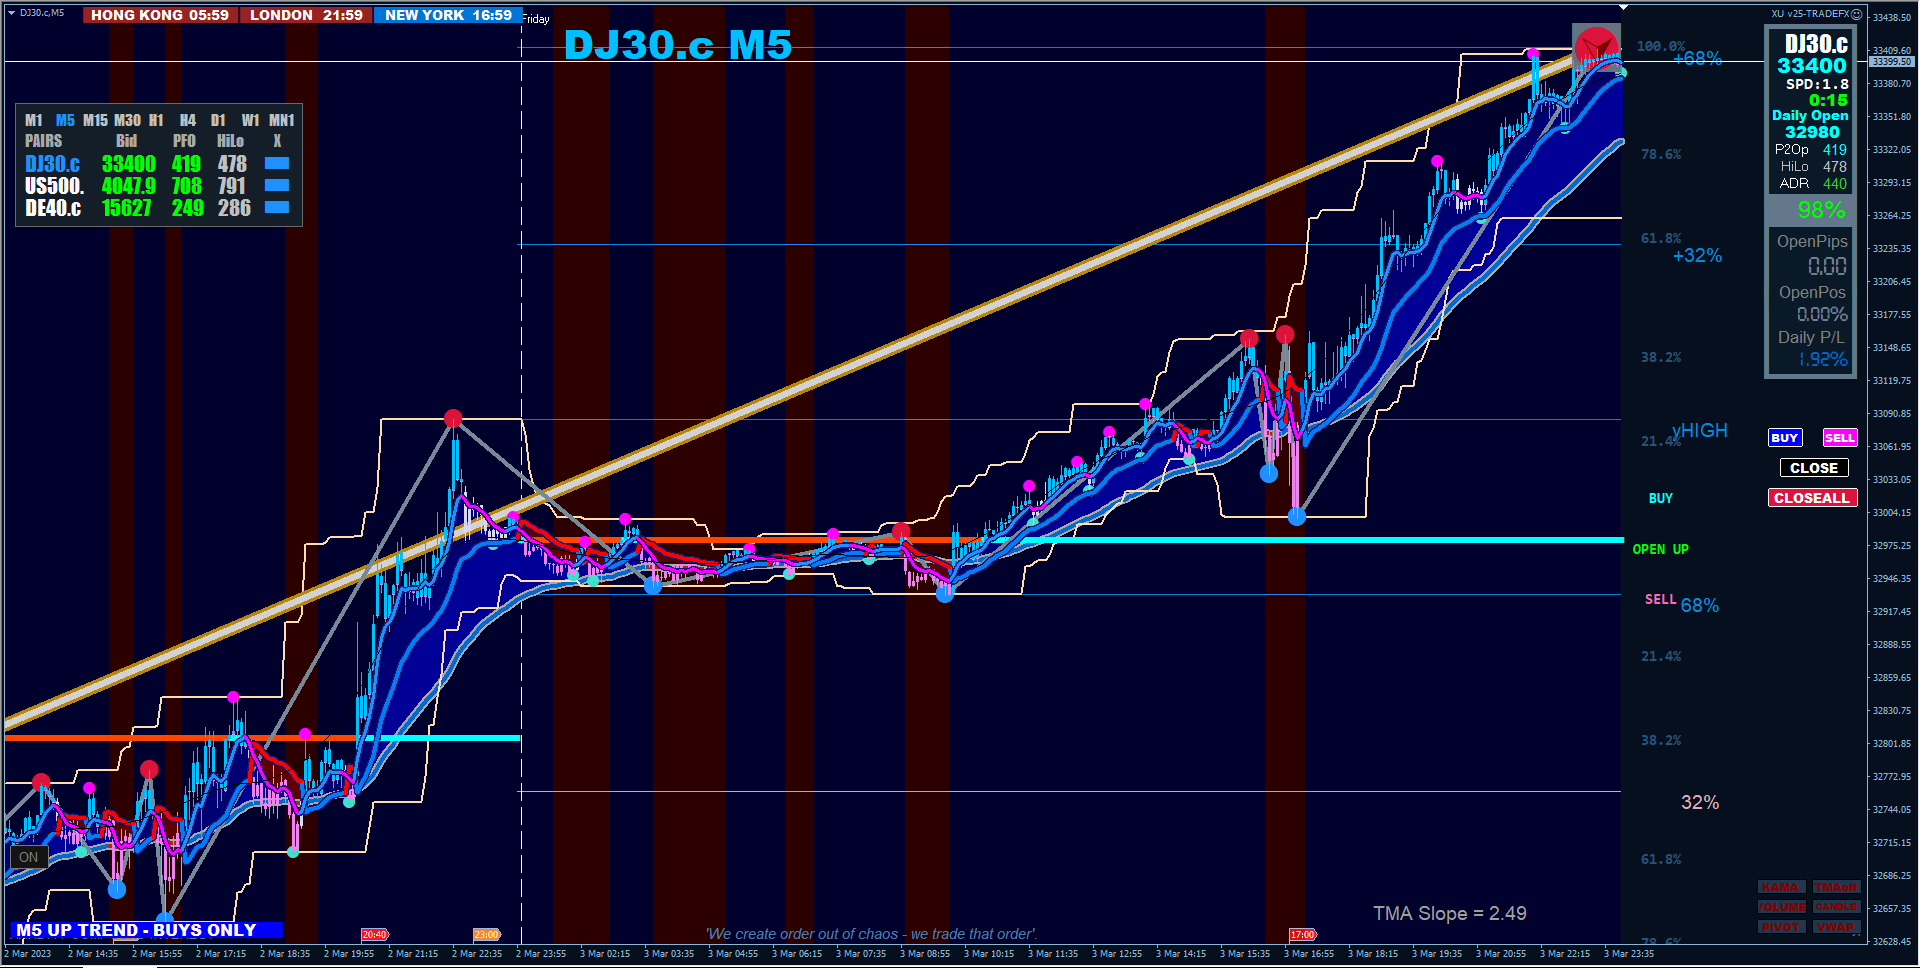Toggle the PIVOT indicator button
This screenshot has width=1920, height=968.
pyautogui.click(x=1781, y=927)
